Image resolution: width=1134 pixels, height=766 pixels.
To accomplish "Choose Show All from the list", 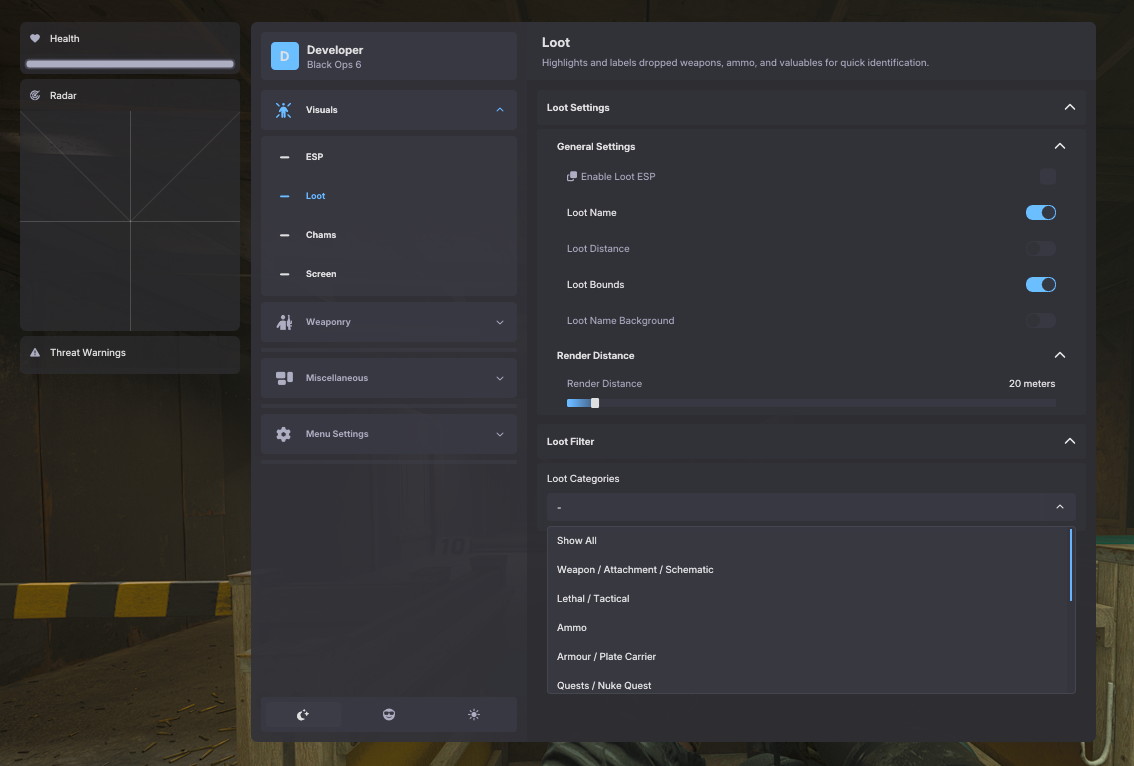I will click(x=577, y=541).
